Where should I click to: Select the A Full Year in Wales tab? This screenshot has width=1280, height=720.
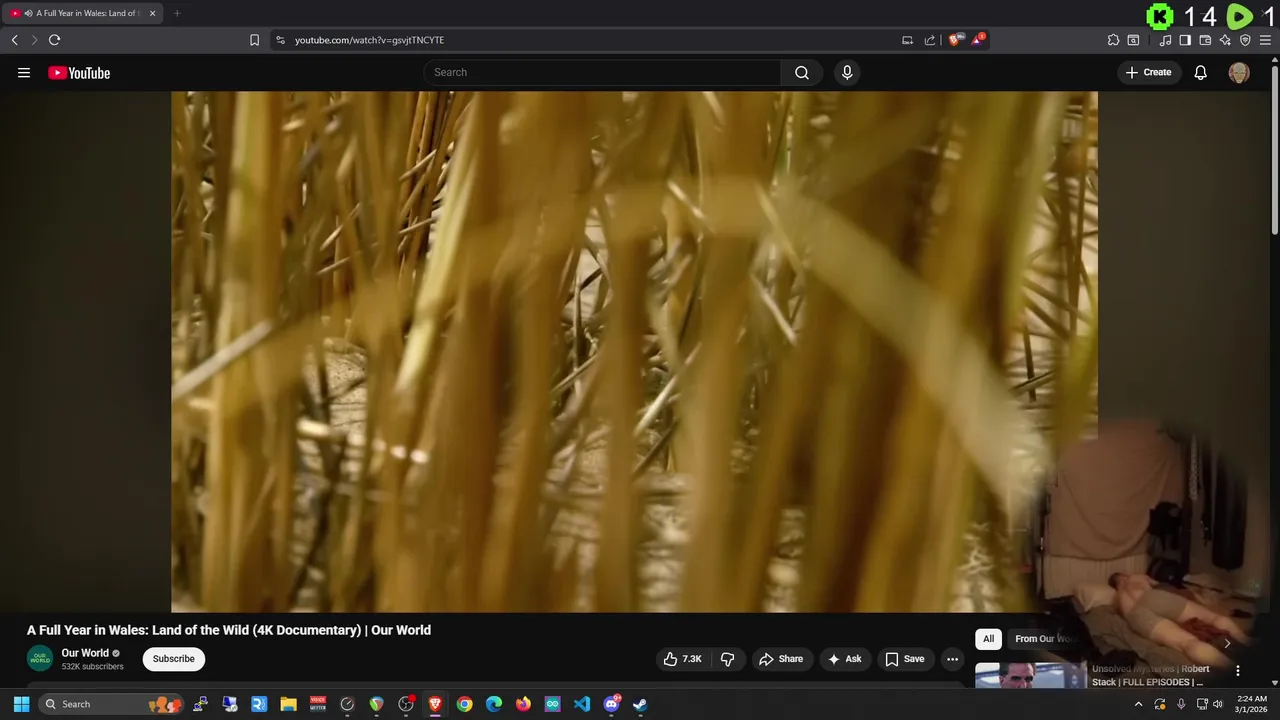(83, 13)
